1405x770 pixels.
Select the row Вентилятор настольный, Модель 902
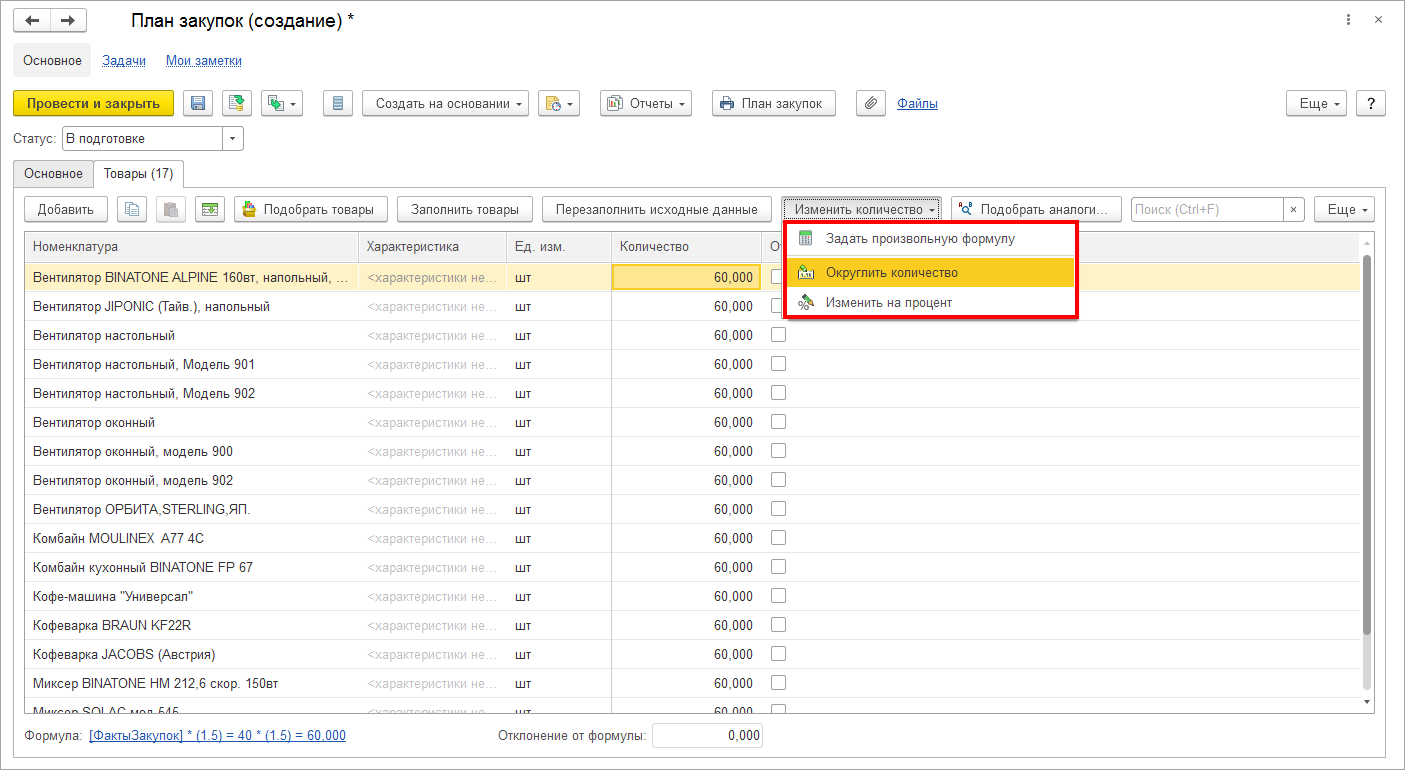tap(692, 393)
